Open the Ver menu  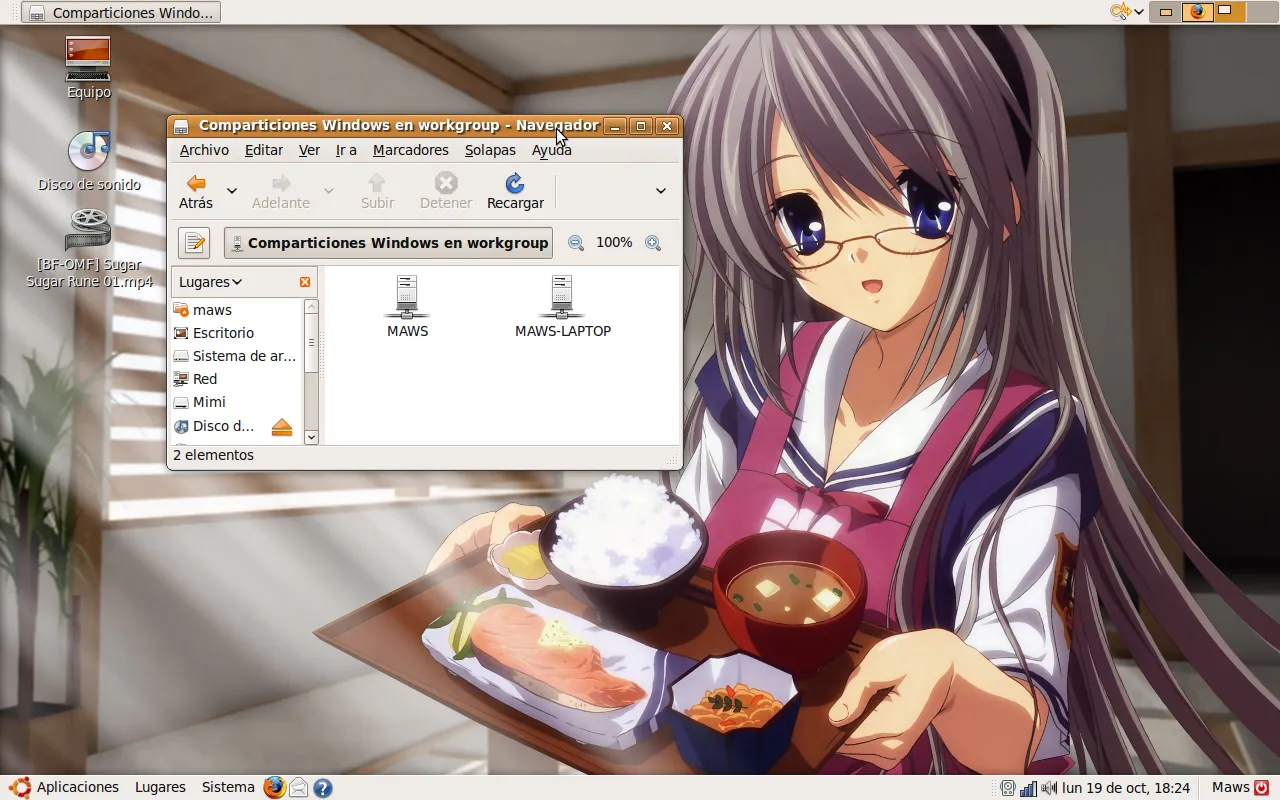click(309, 150)
